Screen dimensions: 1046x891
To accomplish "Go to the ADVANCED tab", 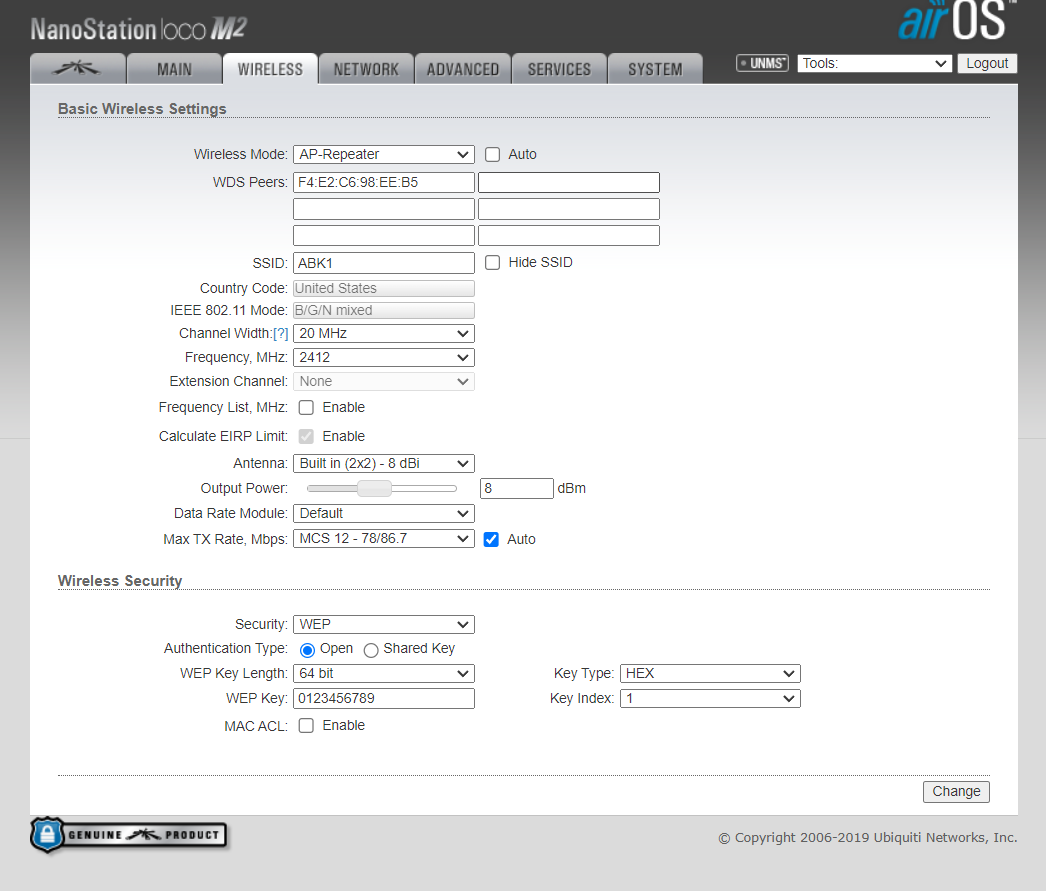I will (x=463, y=69).
